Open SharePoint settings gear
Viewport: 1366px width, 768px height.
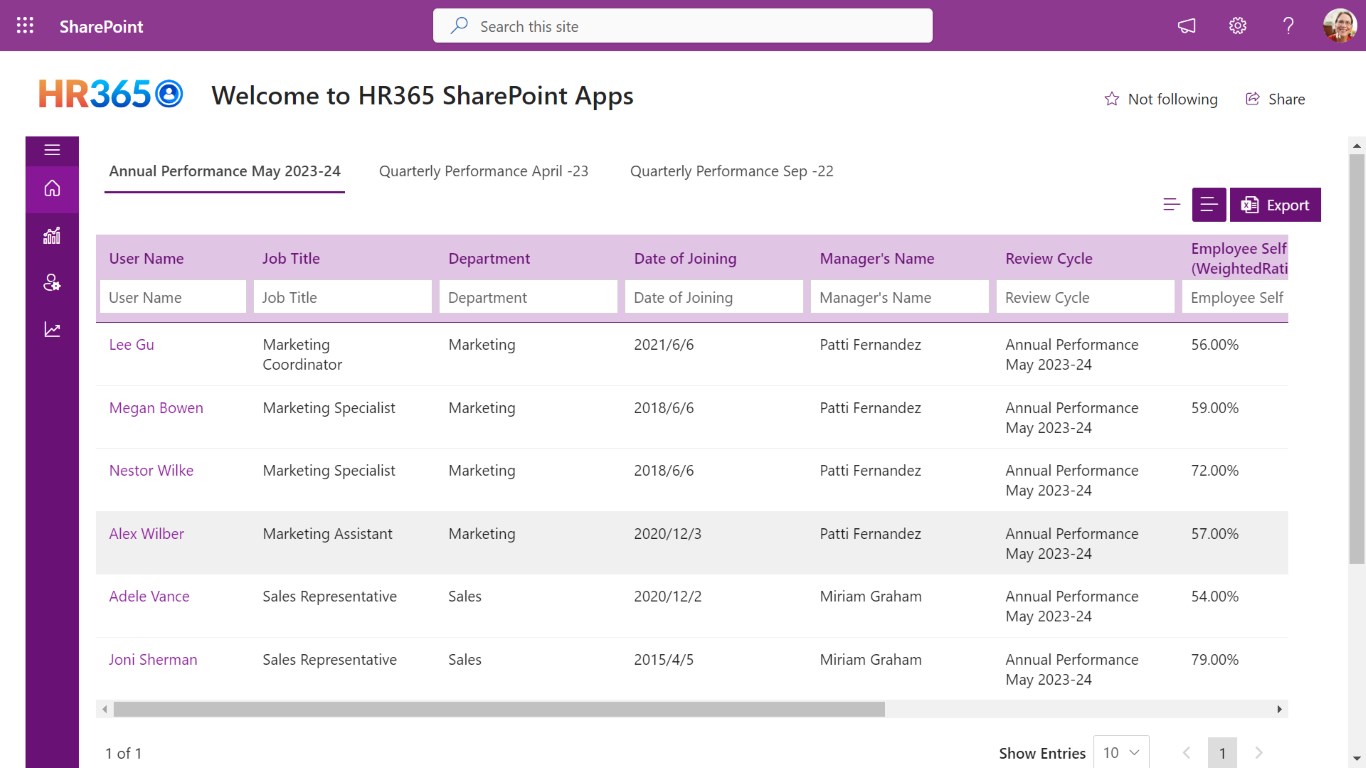[x=1238, y=26]
